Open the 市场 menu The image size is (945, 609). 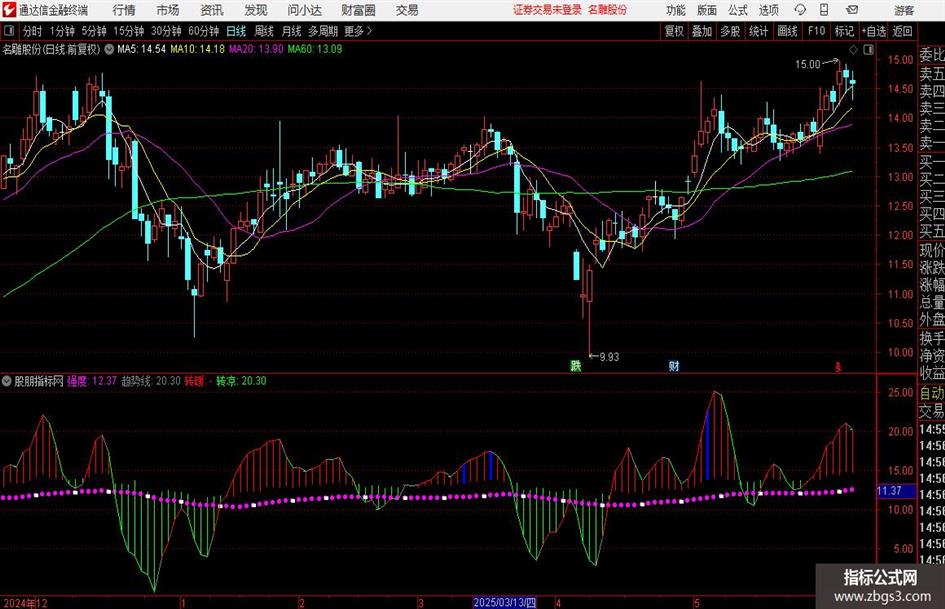pos(168,10)
